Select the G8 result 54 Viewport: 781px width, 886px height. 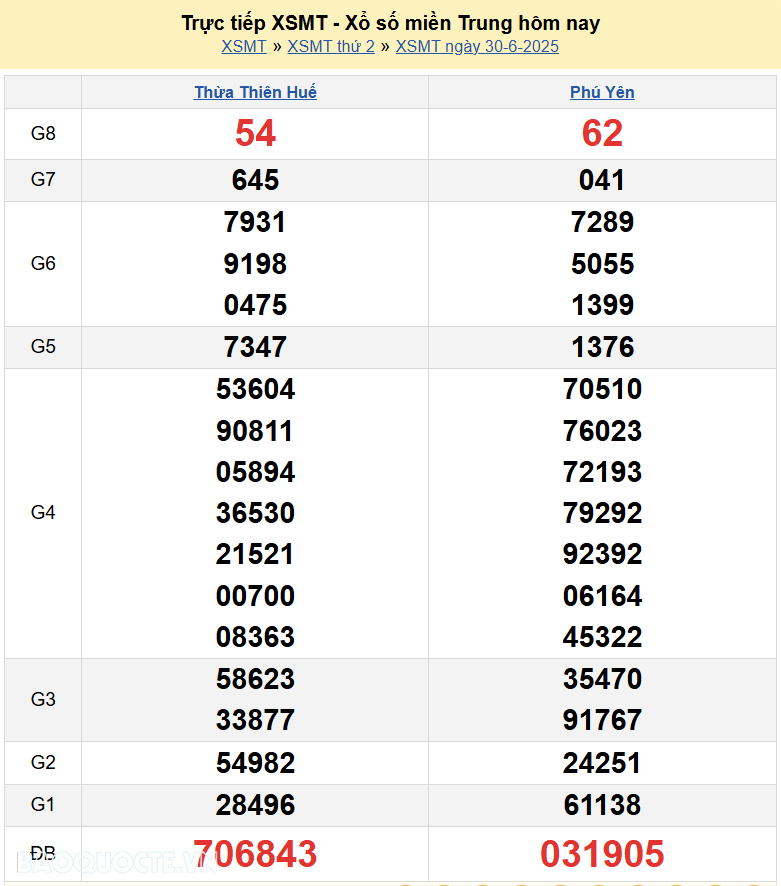coord(255,133)
